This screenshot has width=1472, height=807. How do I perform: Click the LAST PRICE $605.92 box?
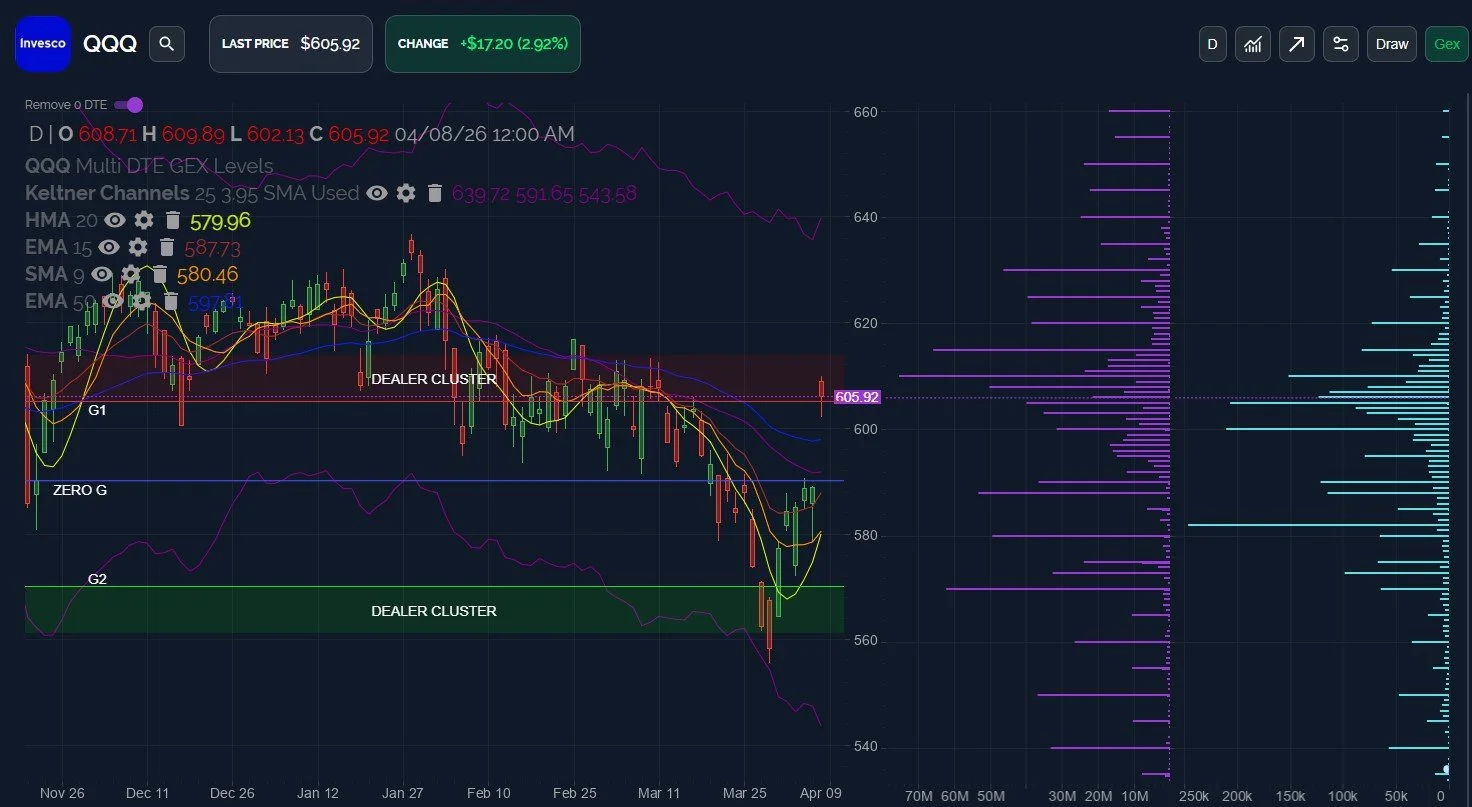click(291, 44)
